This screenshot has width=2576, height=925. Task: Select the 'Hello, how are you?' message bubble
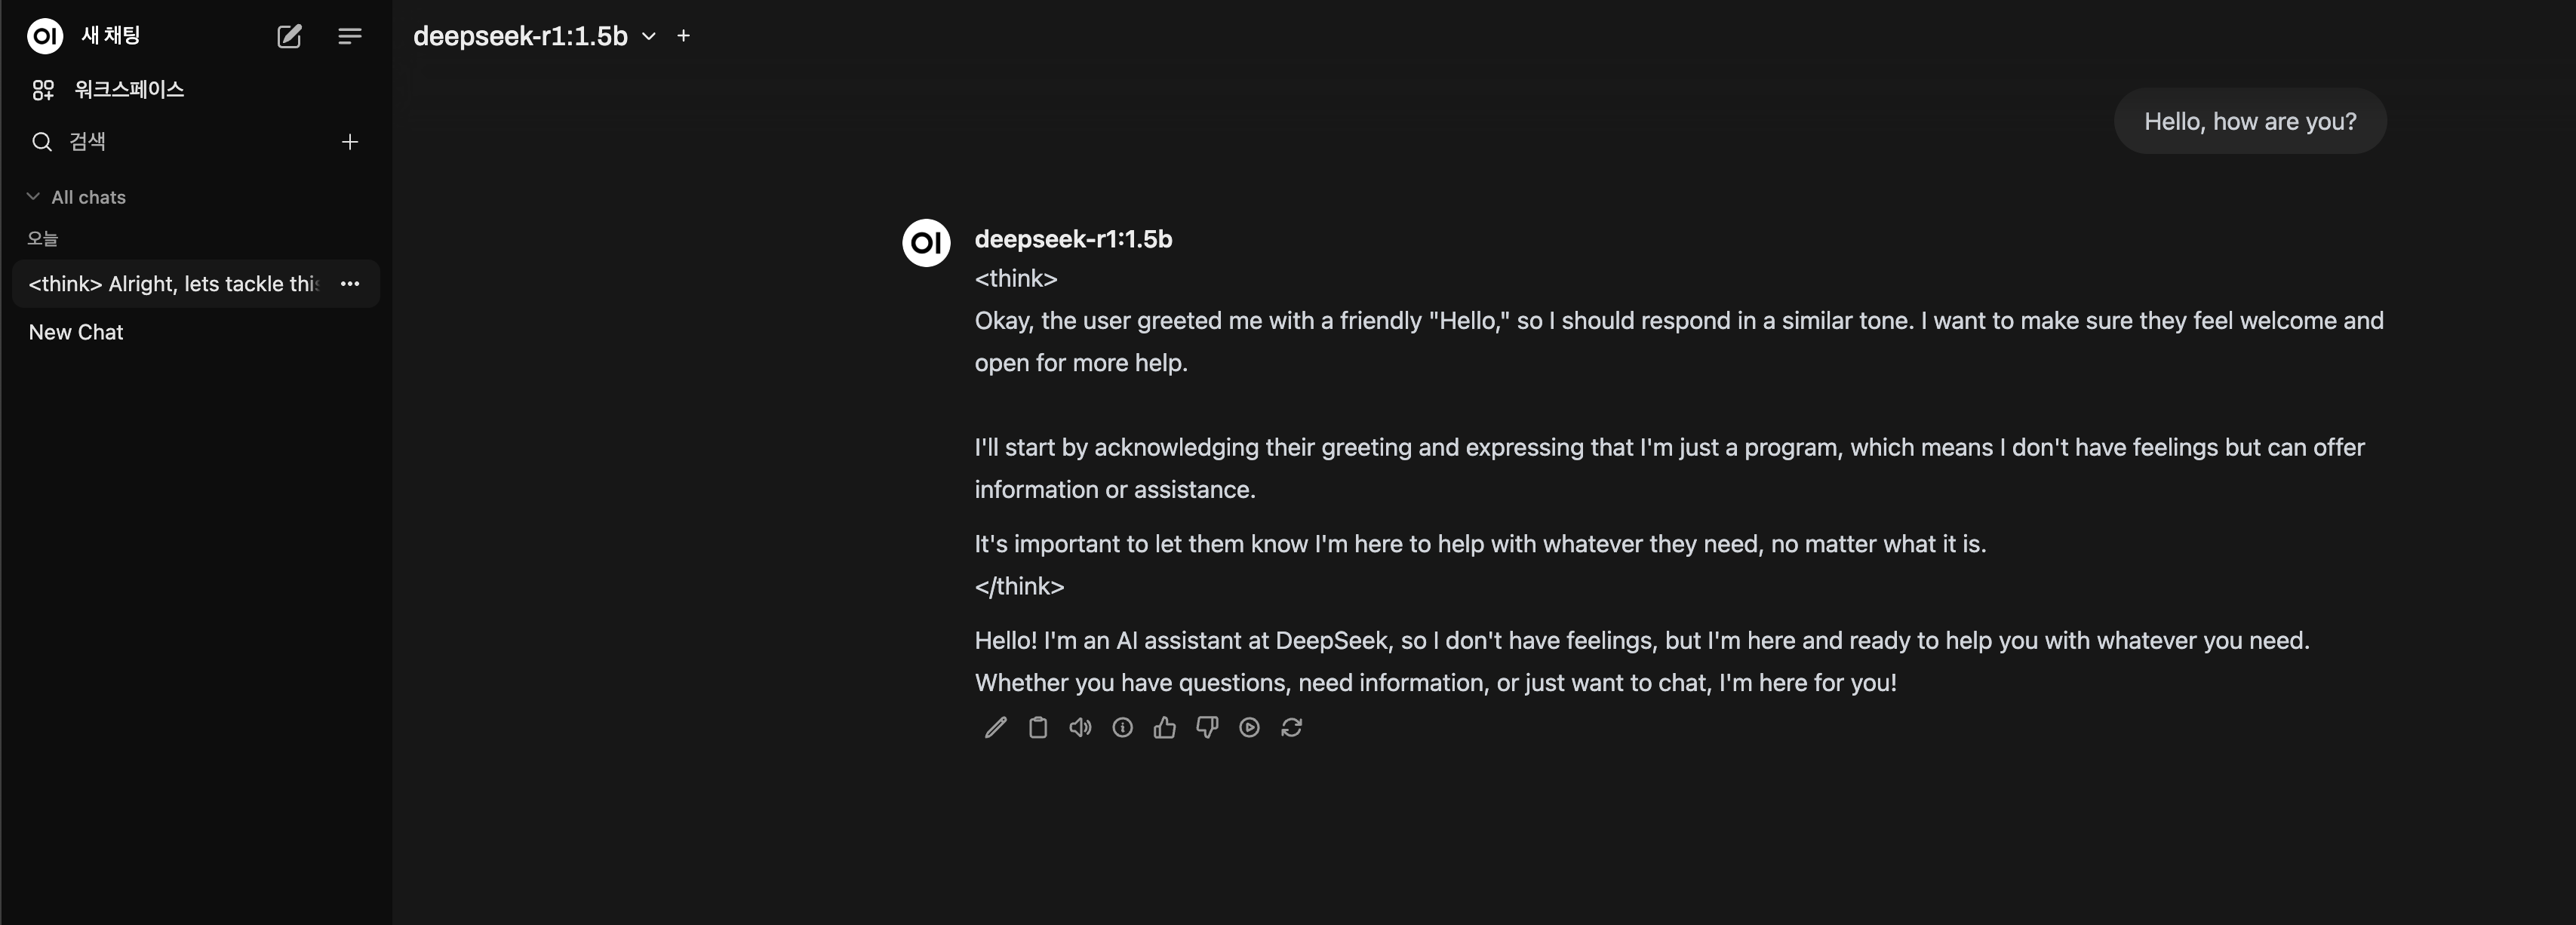2250,121
